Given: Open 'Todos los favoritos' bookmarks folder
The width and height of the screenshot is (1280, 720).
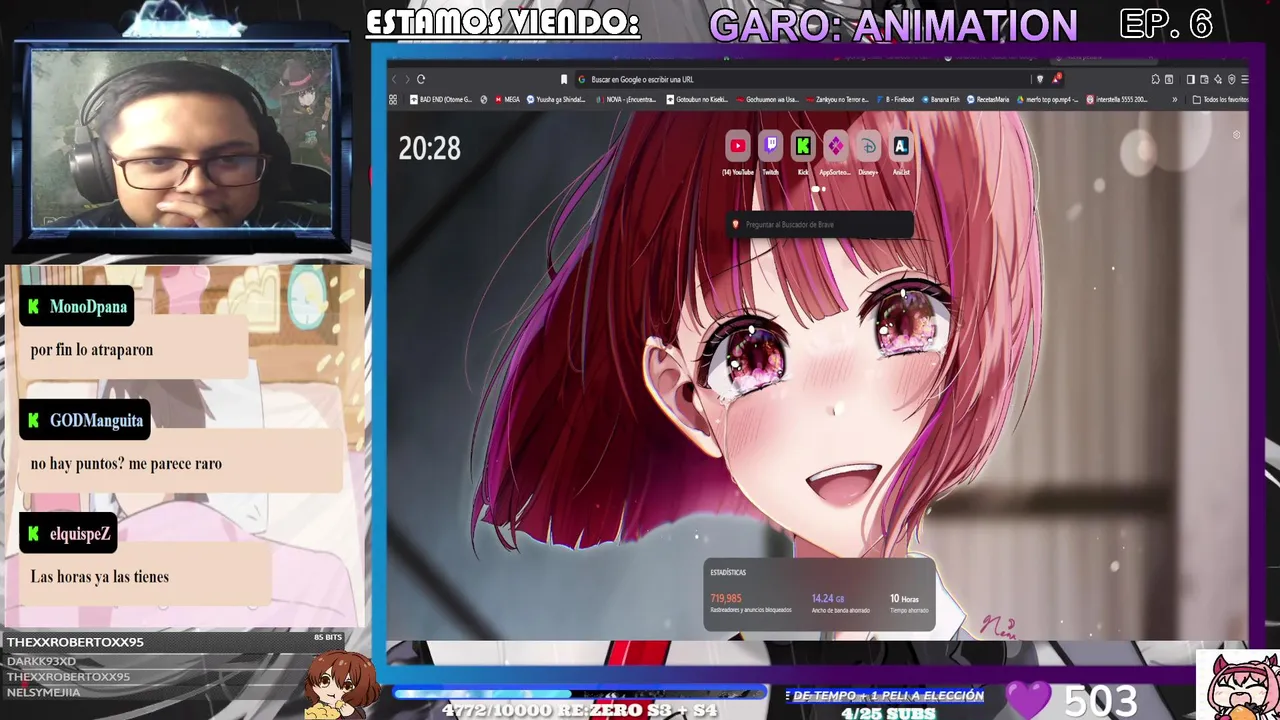Looking at the screenshot, I should tap(1220, 99).
